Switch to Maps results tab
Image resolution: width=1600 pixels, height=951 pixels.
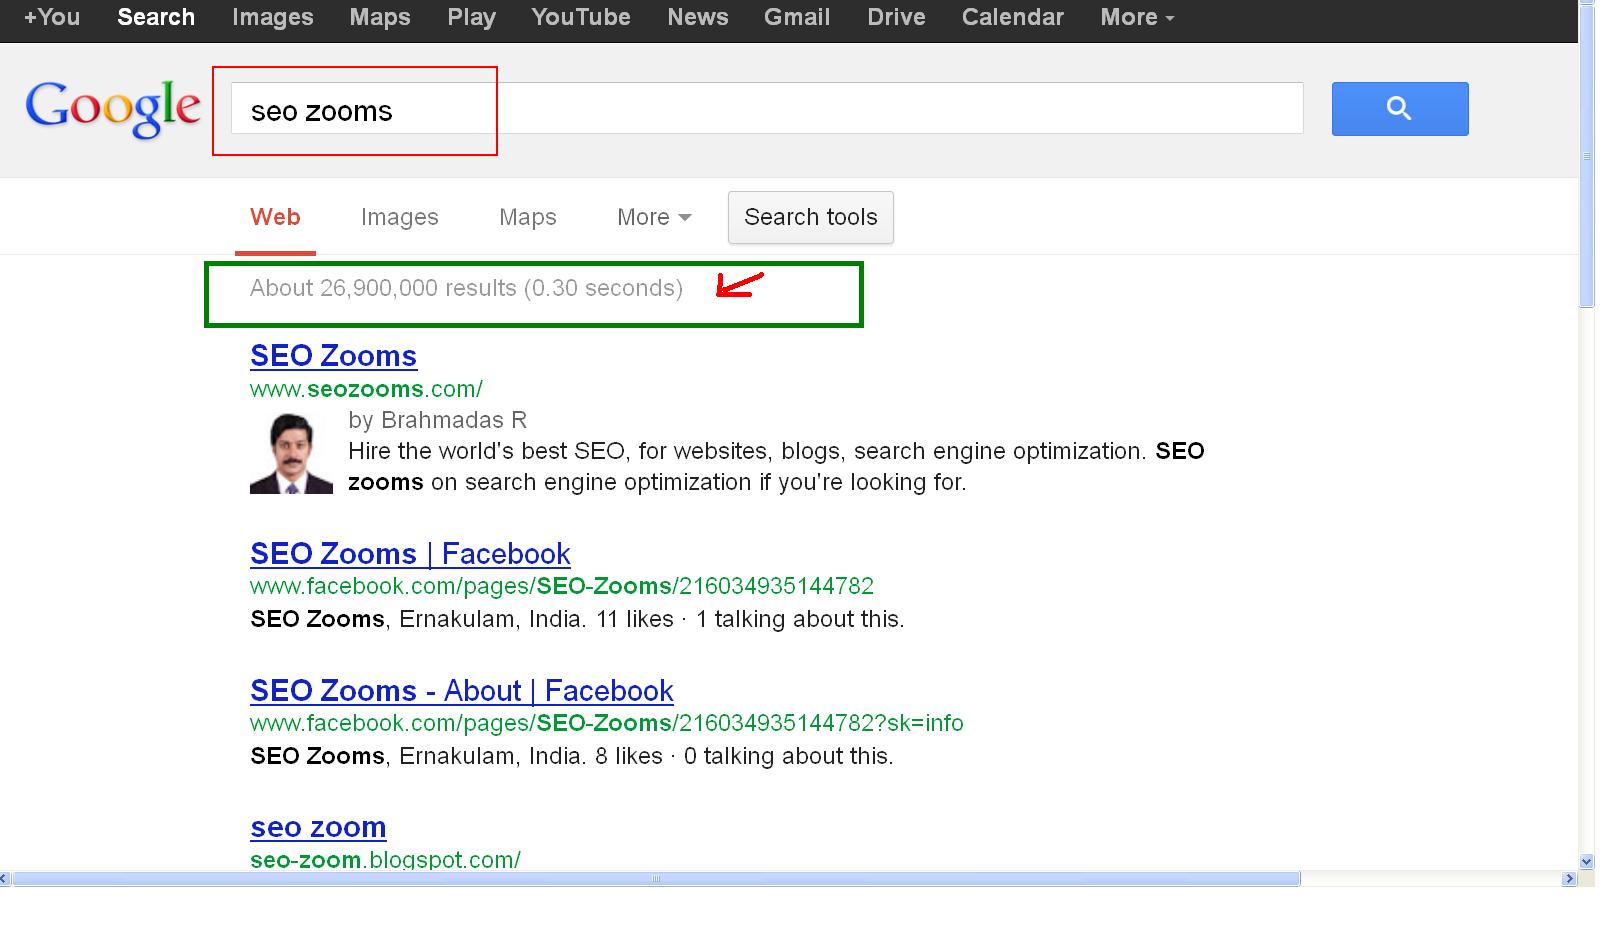click(528, 217)
